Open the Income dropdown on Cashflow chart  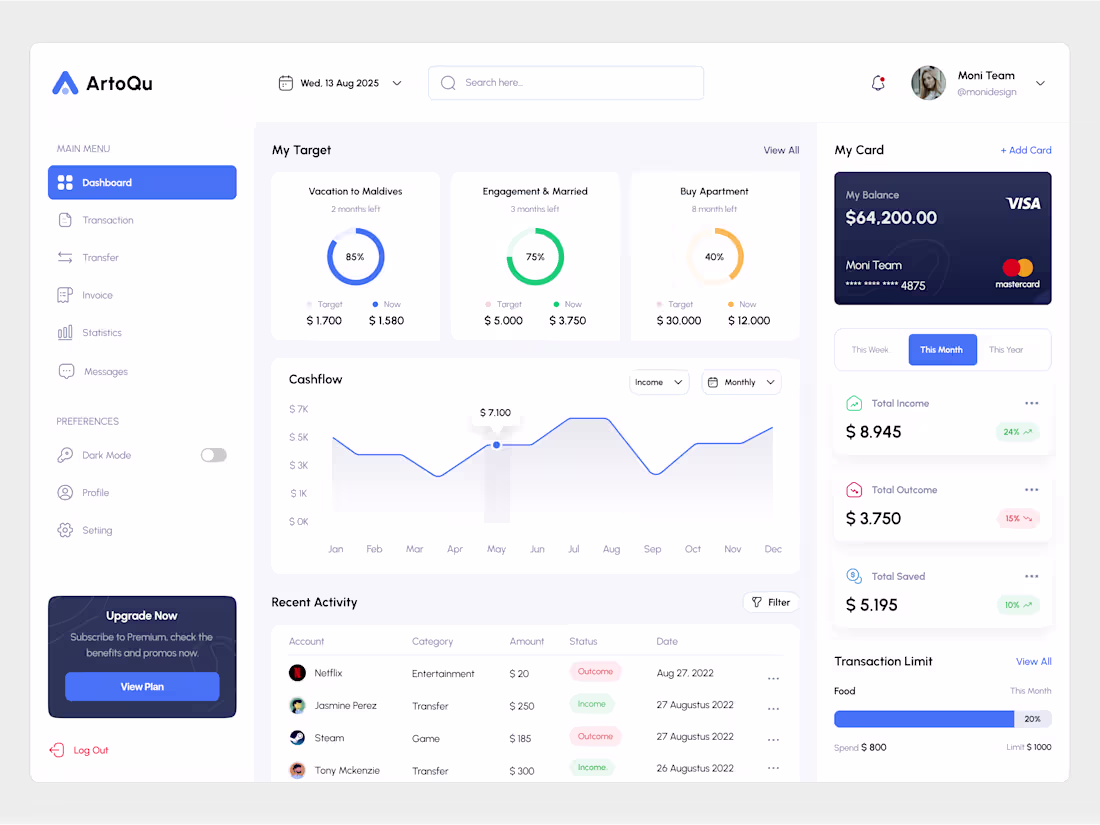point(659,382)
